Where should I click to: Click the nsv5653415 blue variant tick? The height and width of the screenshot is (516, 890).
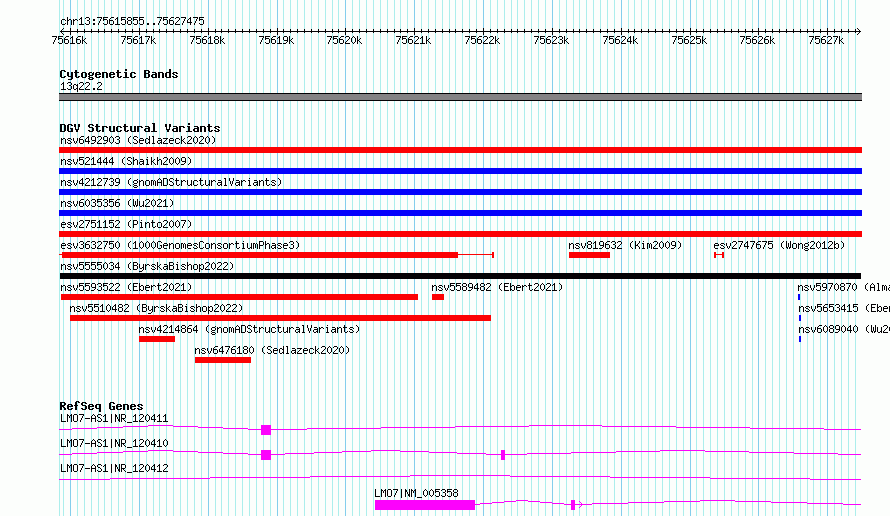pos(800,318)
